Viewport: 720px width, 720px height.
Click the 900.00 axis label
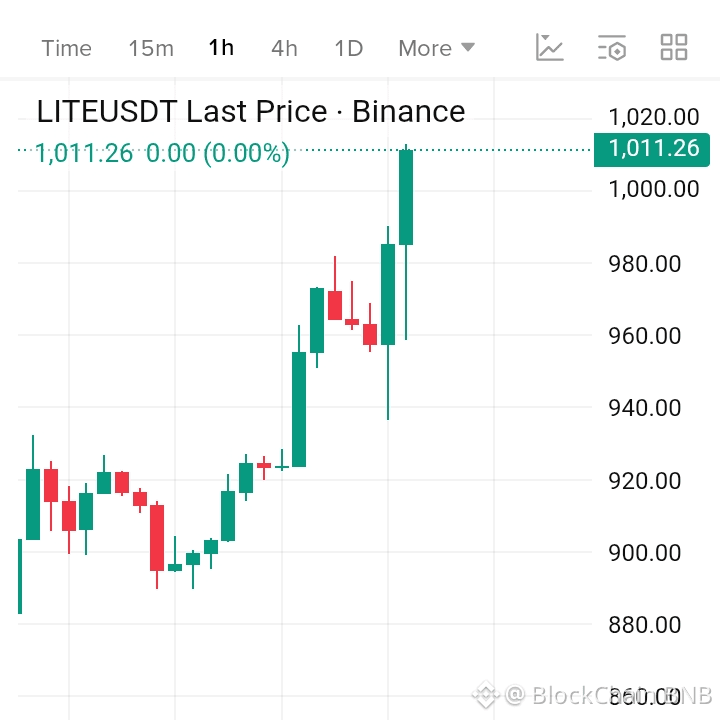(x=644, y=552)
